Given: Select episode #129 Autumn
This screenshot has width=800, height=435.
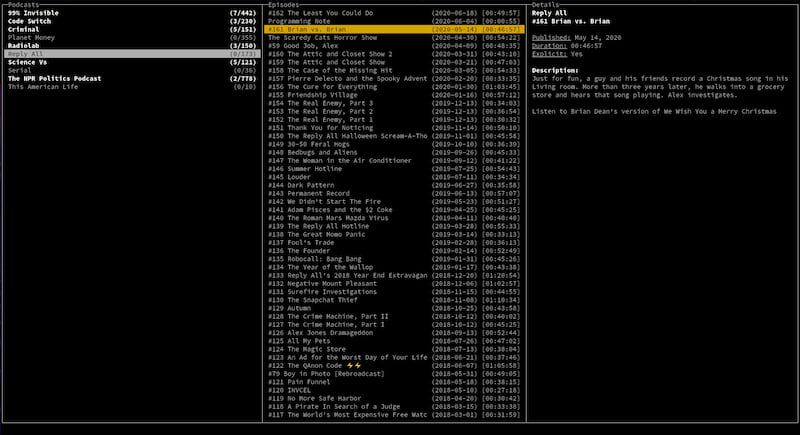Looking at the screenshot, I should pyautogui.click(x=394, y=308).
